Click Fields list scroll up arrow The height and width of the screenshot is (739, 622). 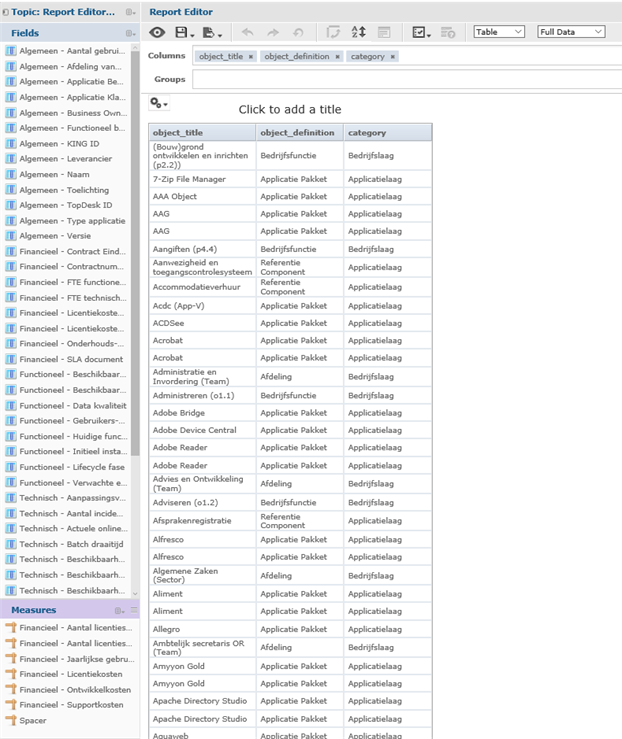(x=135, y=48)
